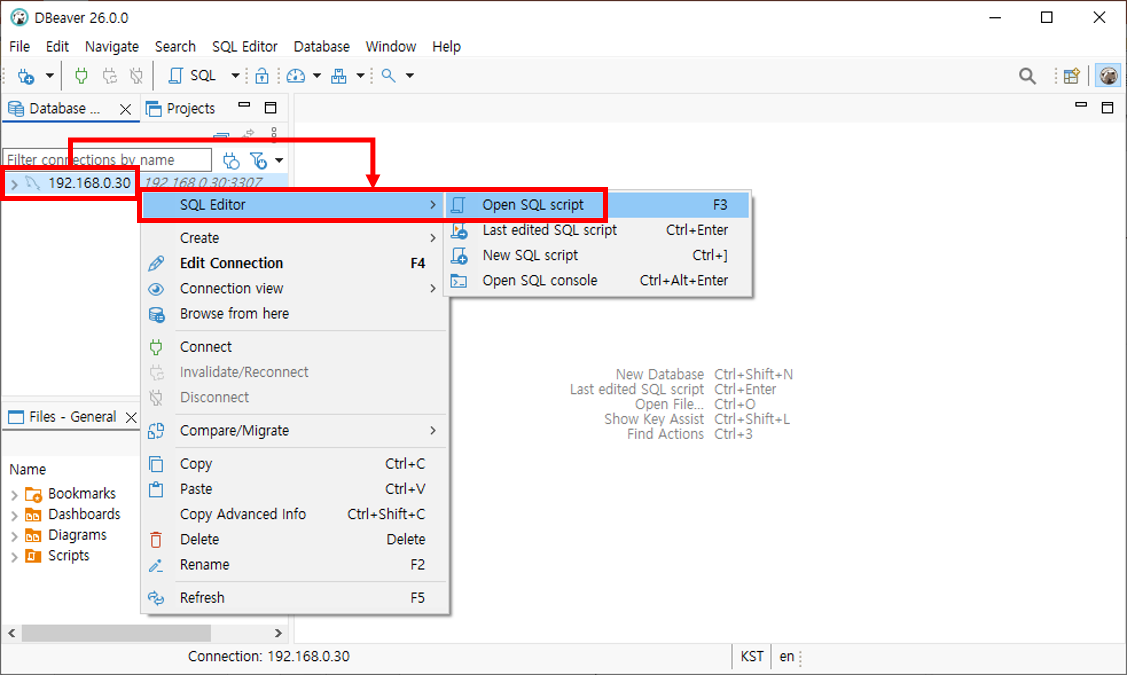Choose SQL Editor in the context menu
1127x675 pixels.
click(x=294, y=205)
